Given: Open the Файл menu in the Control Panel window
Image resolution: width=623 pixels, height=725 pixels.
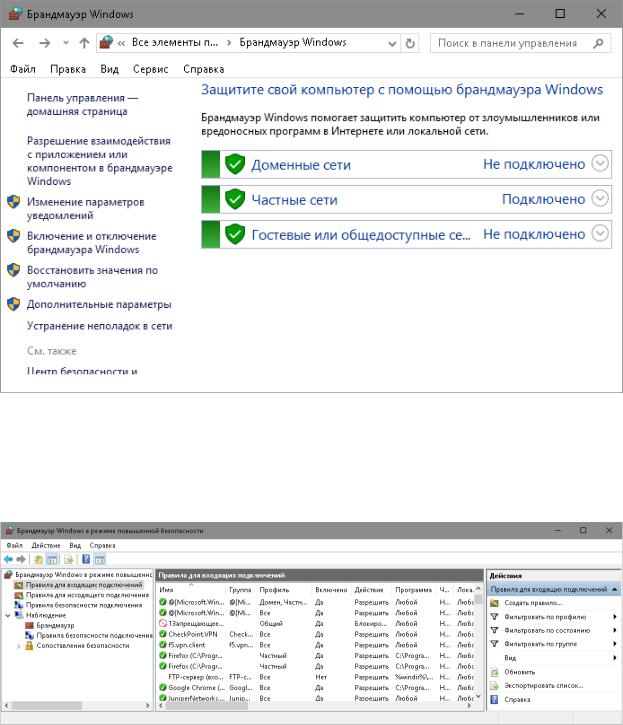Looking at the screenshot, I should [23, 69].
